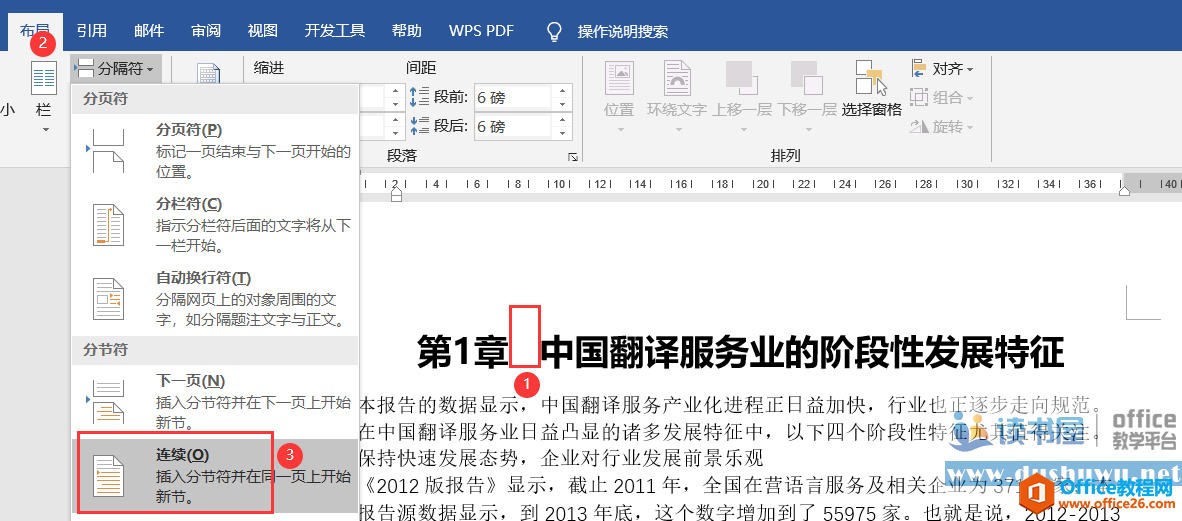The height and width of the screenshot is (521, 1182).
Task: Click the text wrapping icon beside 自动换行符(T)
Action: click(x=108, y=299)
